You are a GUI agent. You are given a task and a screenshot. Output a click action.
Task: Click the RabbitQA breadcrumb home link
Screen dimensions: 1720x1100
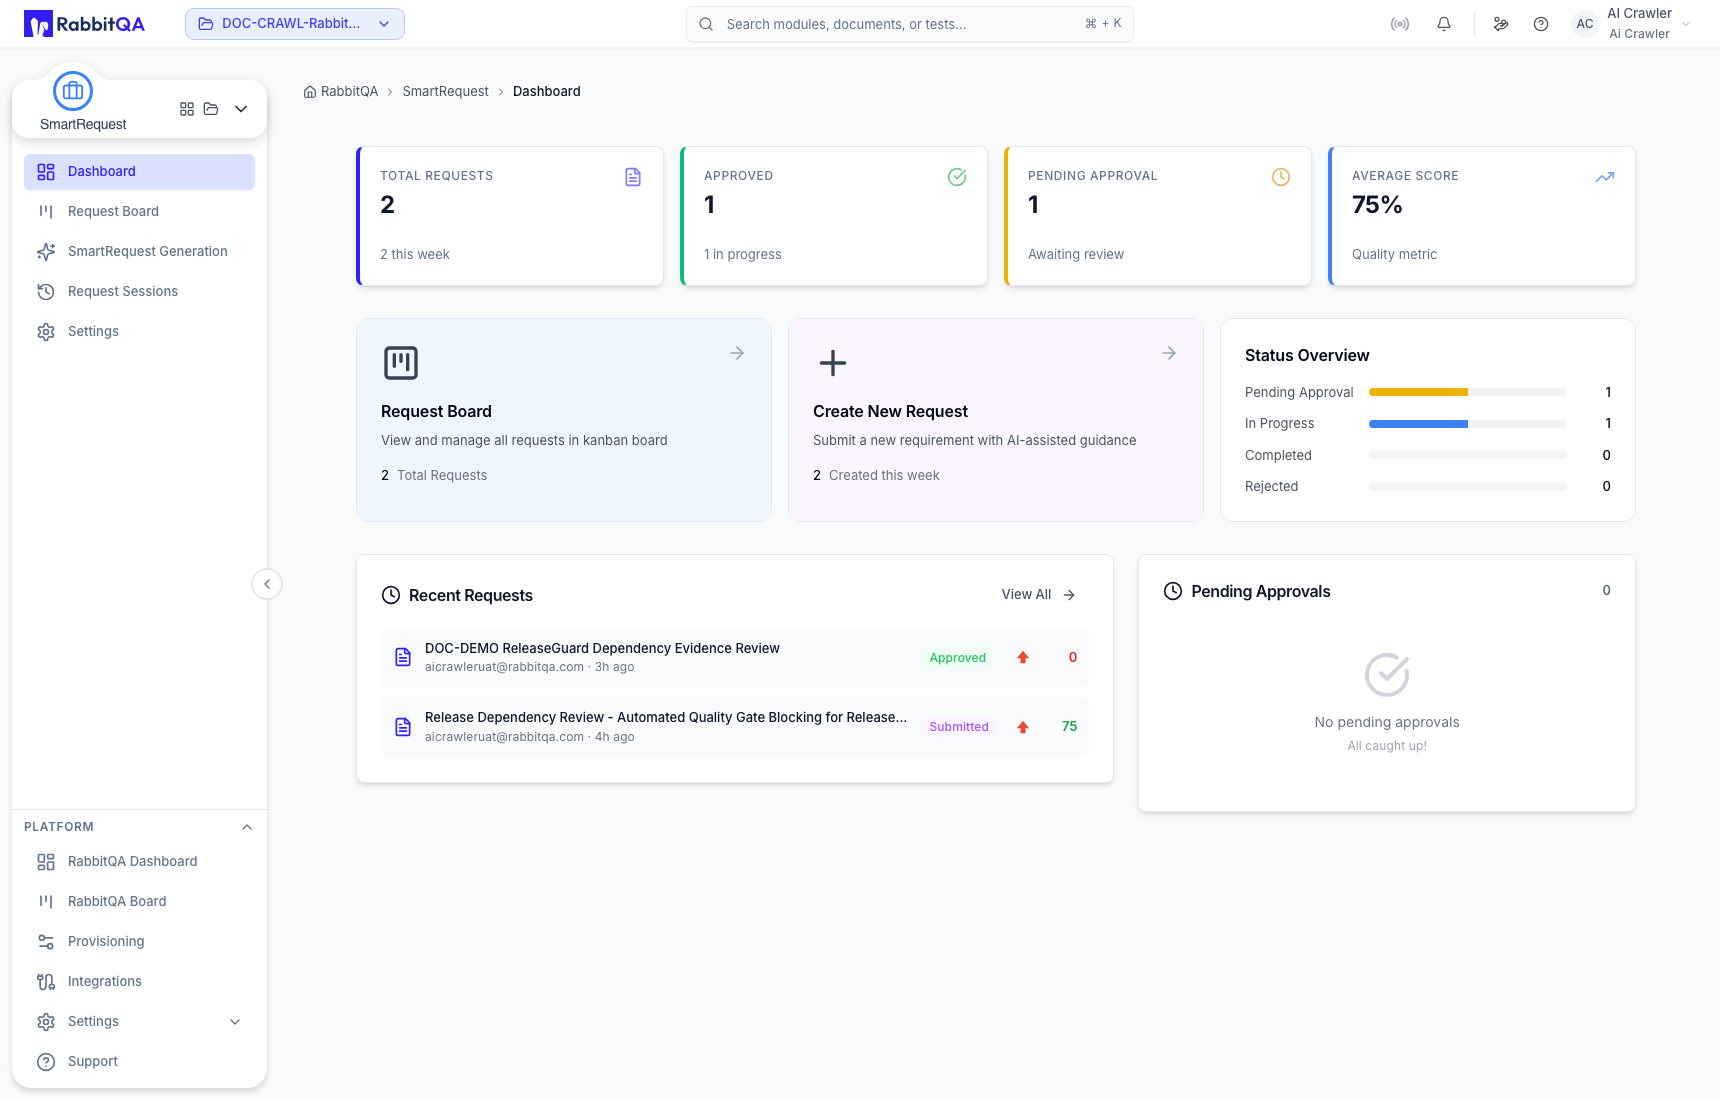click(x=341, y=91)
